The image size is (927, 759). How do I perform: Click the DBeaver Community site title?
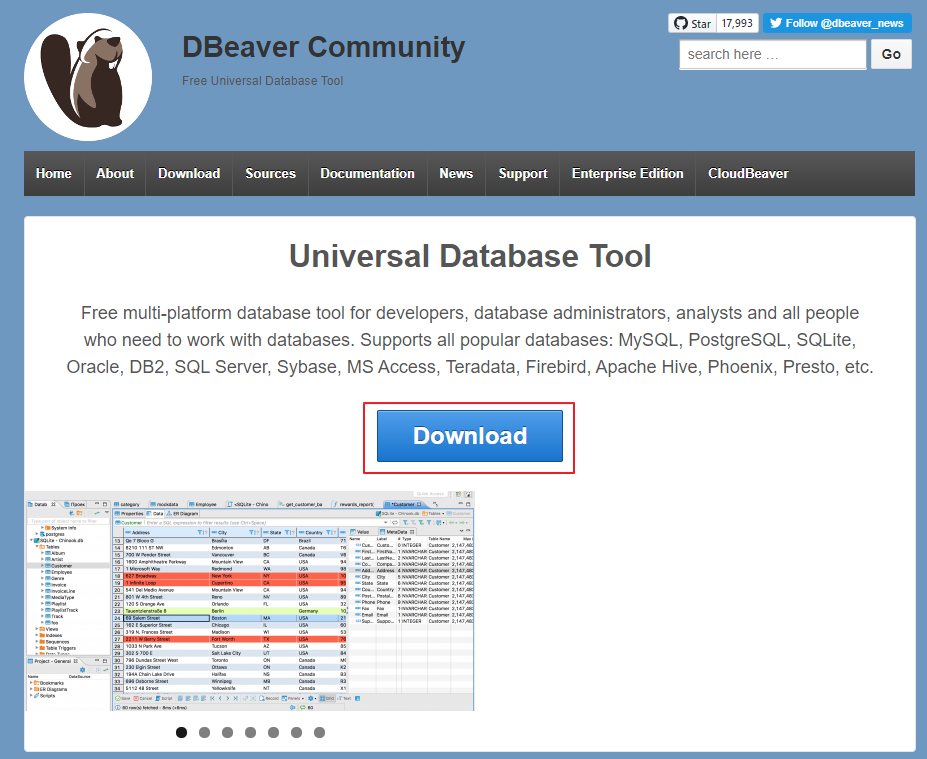pos(323,47)
